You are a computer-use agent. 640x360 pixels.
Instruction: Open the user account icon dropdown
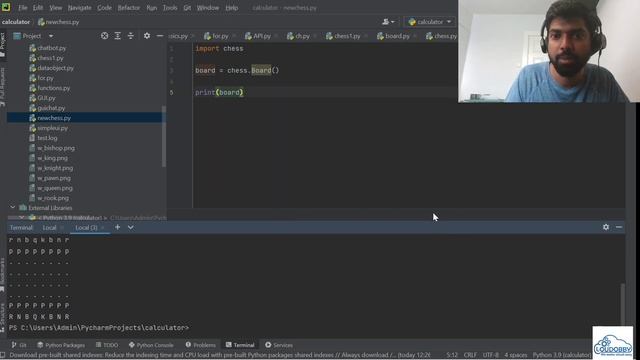pos(388,22)
